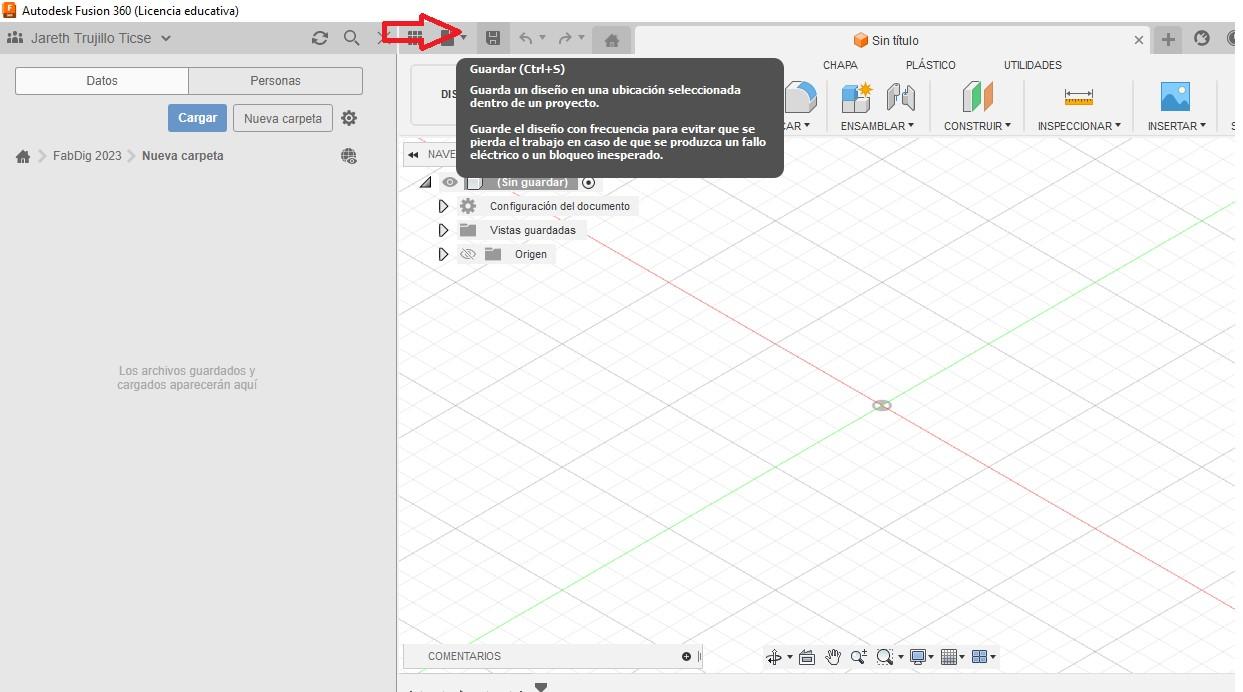Expand the Vistas guardadas folder
This screenshot has width=1243, height=692.
coord(443,230)
